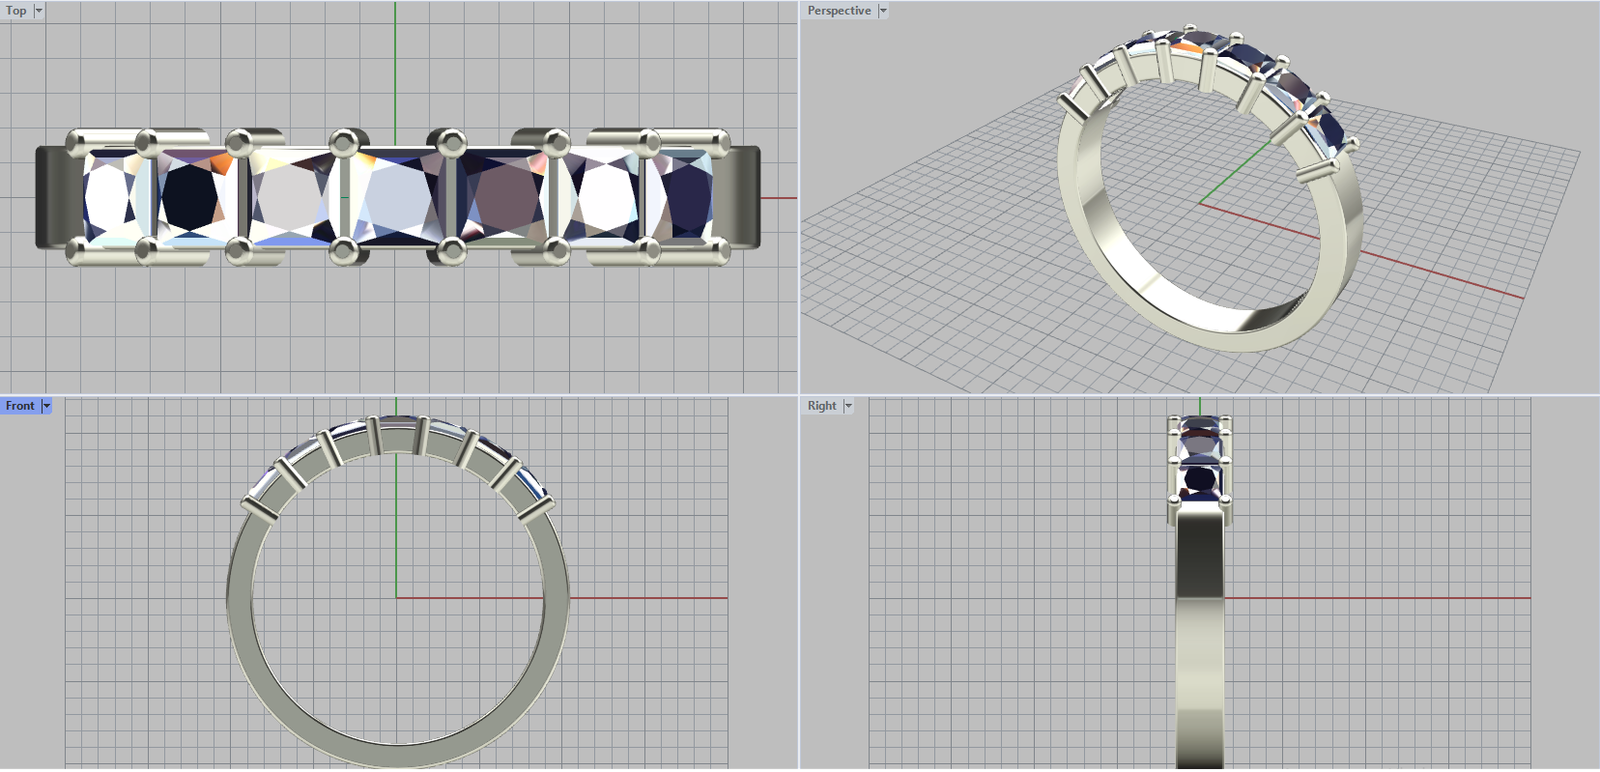Expand the Front viewport menu arrow

pos(46,406)
